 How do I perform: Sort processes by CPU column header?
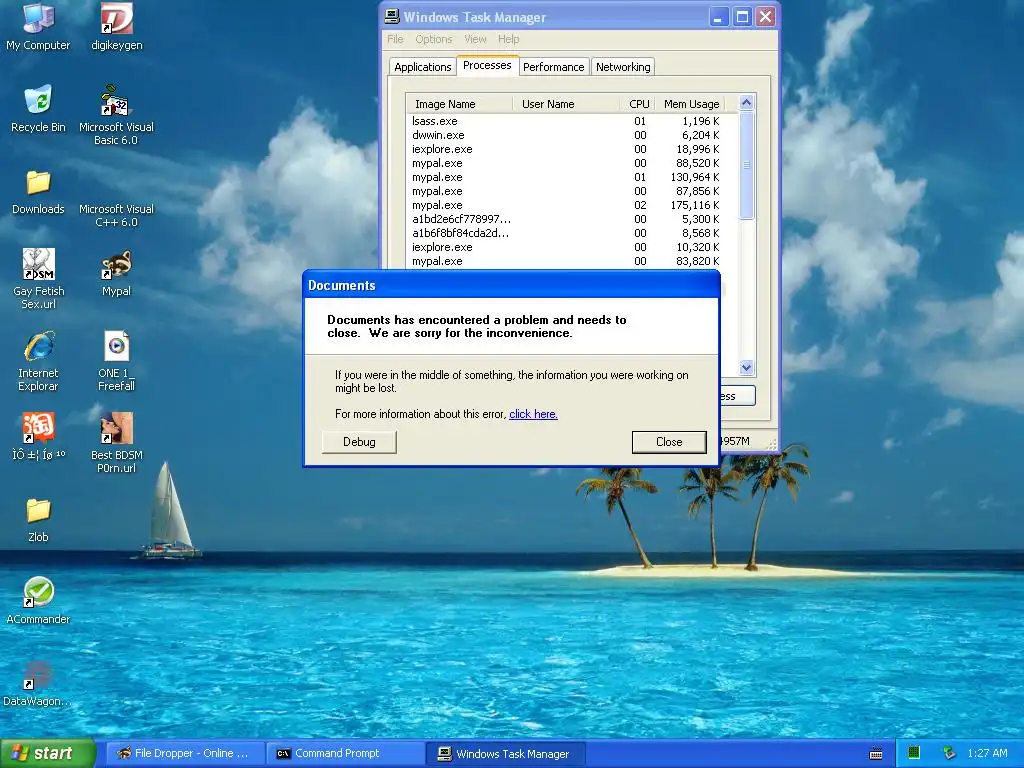[x=637, y=104]
